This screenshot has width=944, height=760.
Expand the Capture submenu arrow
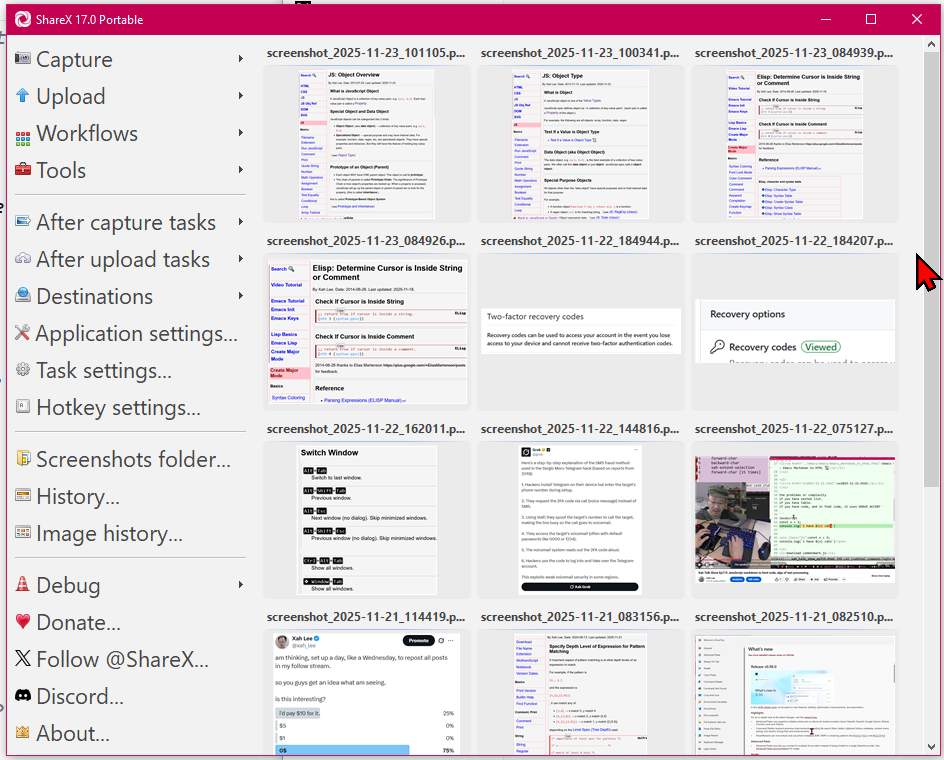click(241, 60)
